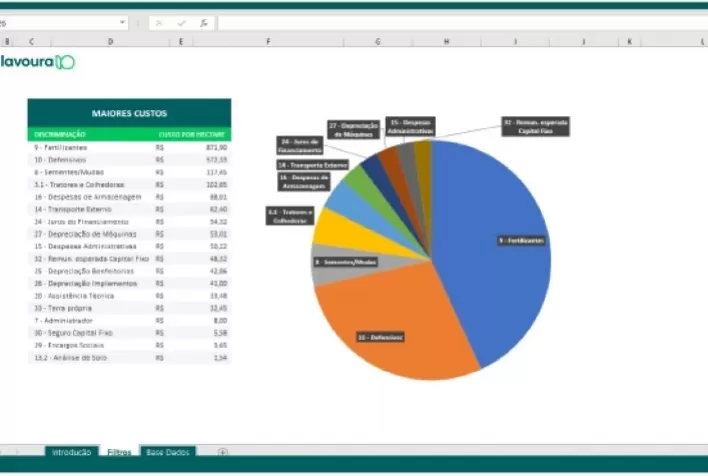Switch to the Base Dados sheet tab
708x476 pixels.
tap(168, 452)
